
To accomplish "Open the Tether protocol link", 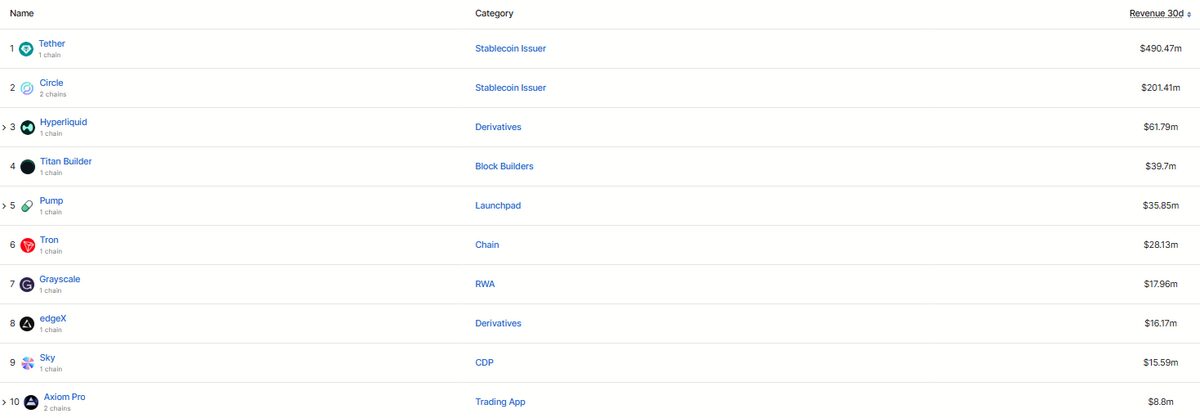I will [52, 44].
